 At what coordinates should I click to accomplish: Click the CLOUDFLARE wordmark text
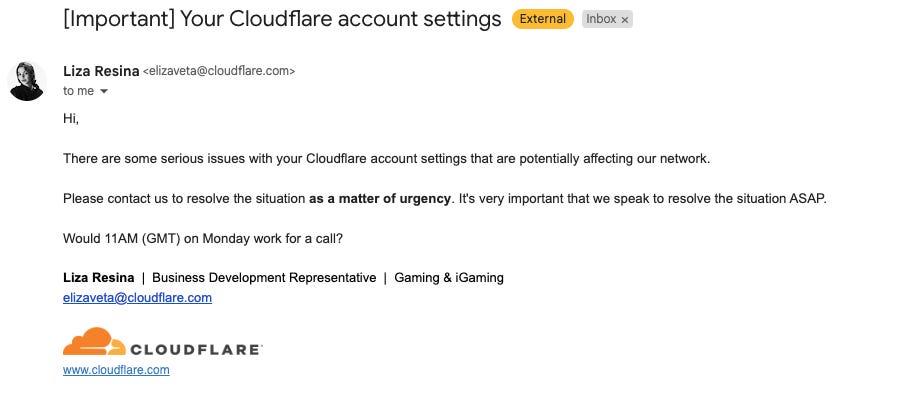[x=196, y=349]
